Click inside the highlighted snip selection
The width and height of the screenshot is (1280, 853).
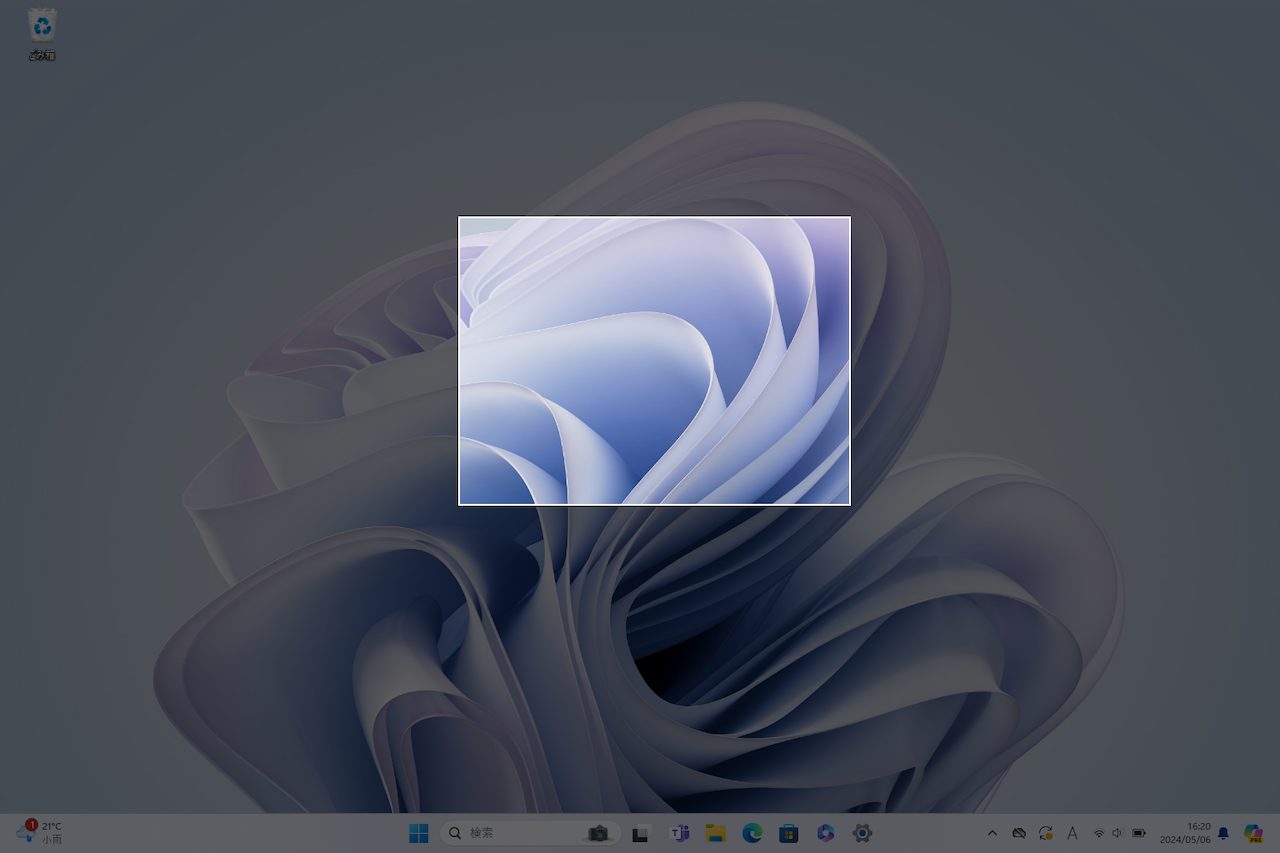[x=654, y=361]
